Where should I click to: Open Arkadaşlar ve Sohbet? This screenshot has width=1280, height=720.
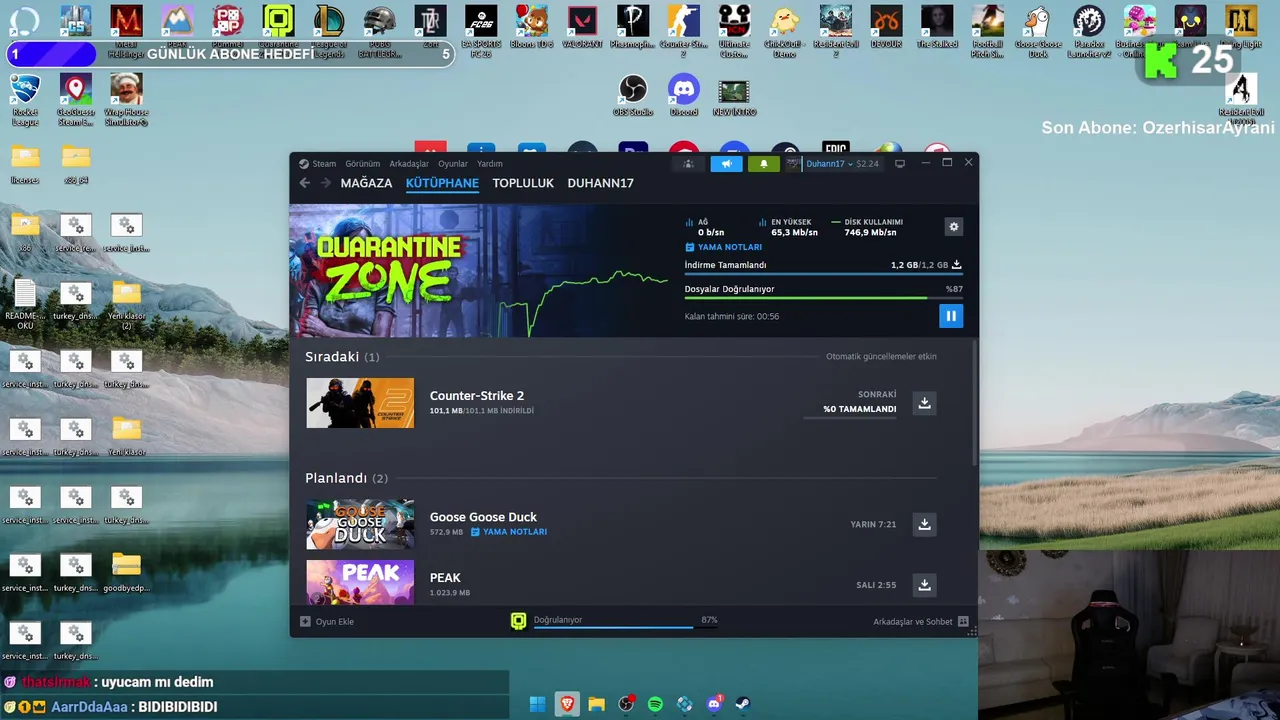(921, 621)
